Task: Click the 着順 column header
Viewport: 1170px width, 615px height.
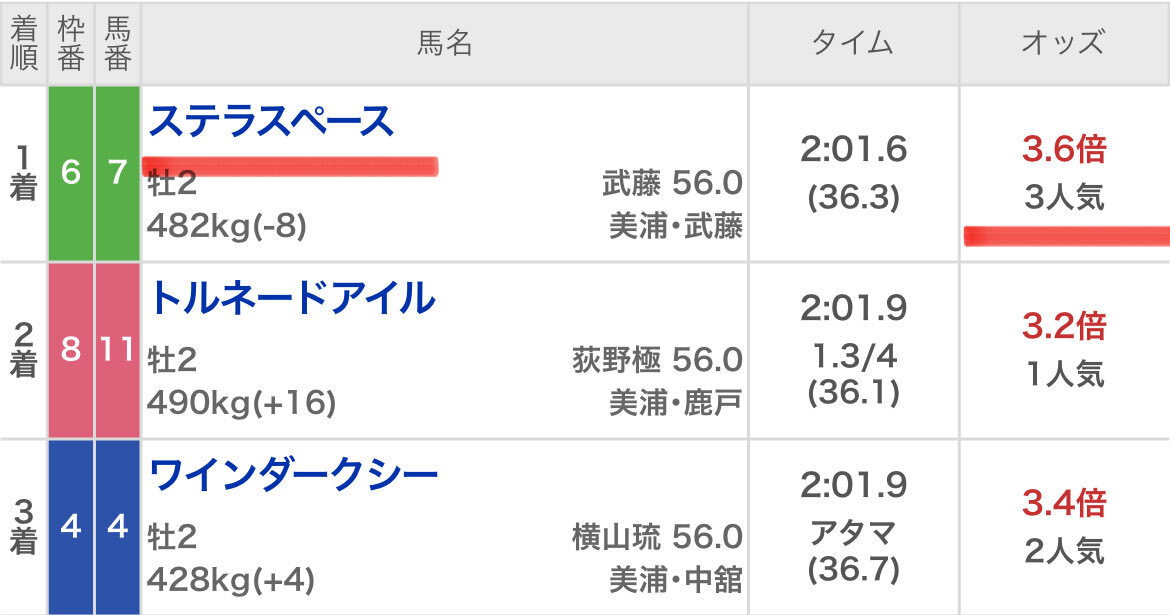Action: [x=23, y=43]
